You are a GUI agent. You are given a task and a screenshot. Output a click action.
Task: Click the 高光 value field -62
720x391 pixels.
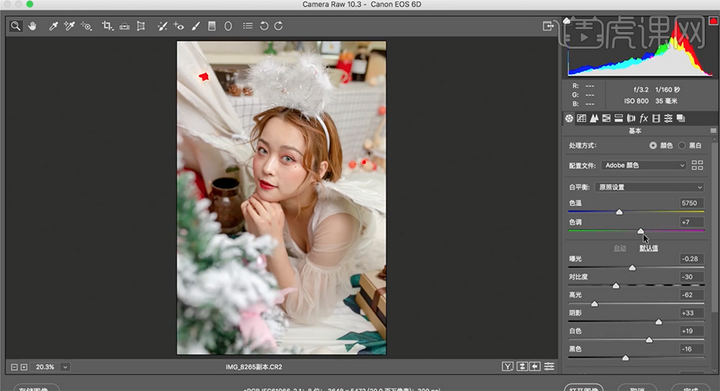click(691, 295)
